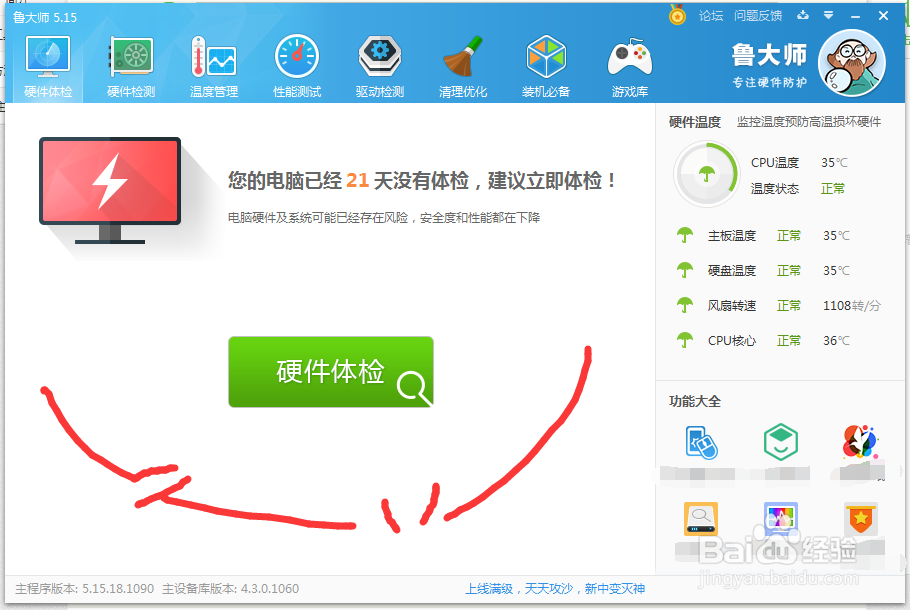Open the orange star badge tool icon
This screenshot has width=910, height=610.
point(860,518)
